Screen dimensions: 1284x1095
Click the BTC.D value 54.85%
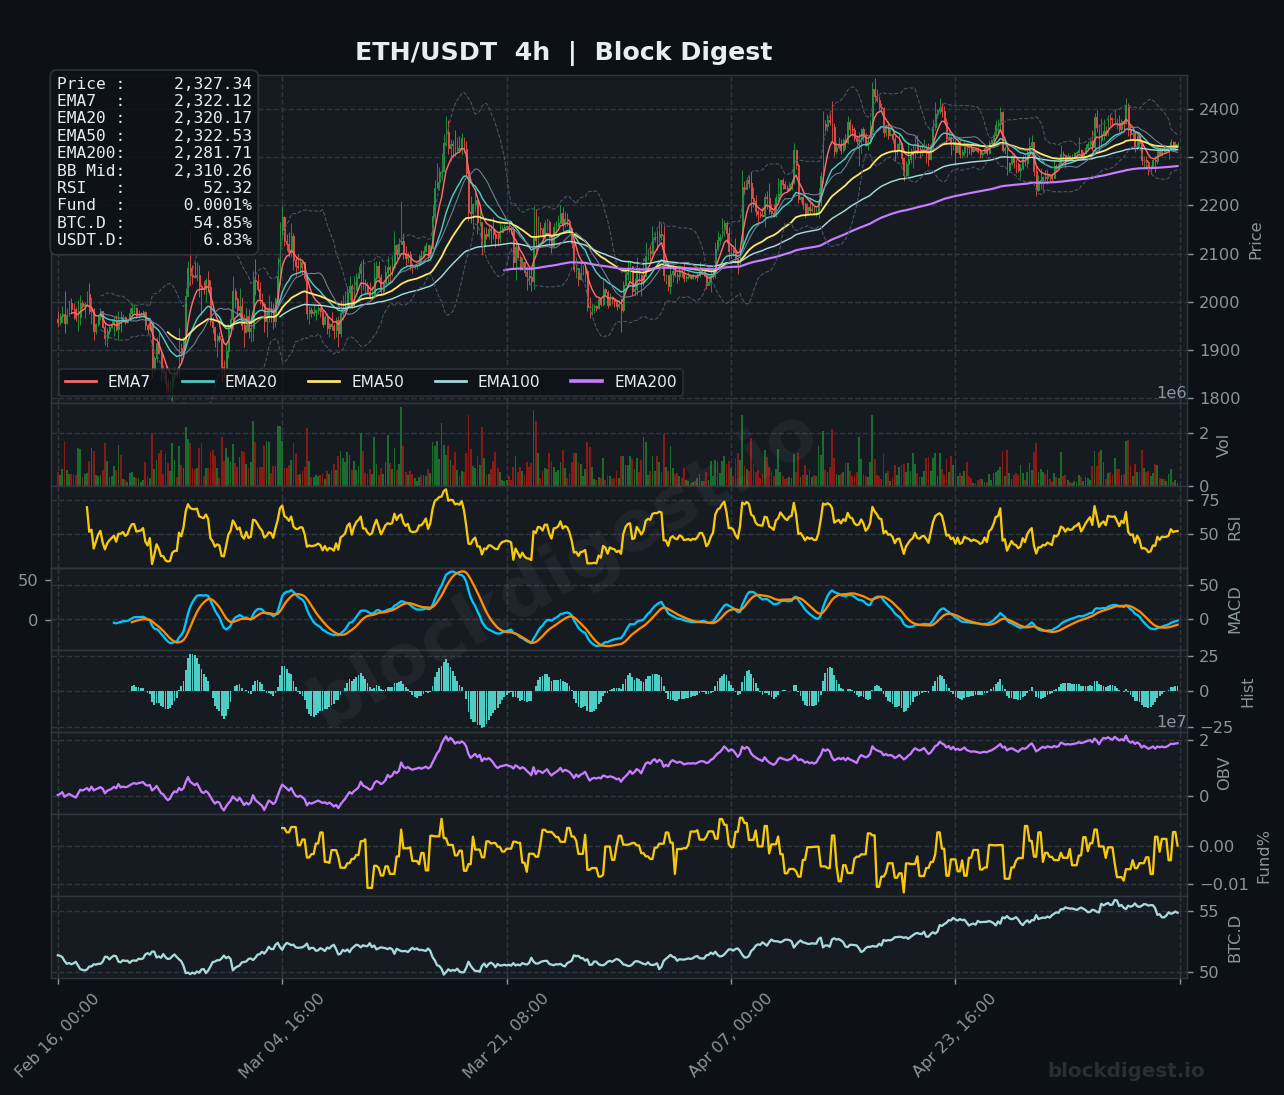click(x=223, y=223)
